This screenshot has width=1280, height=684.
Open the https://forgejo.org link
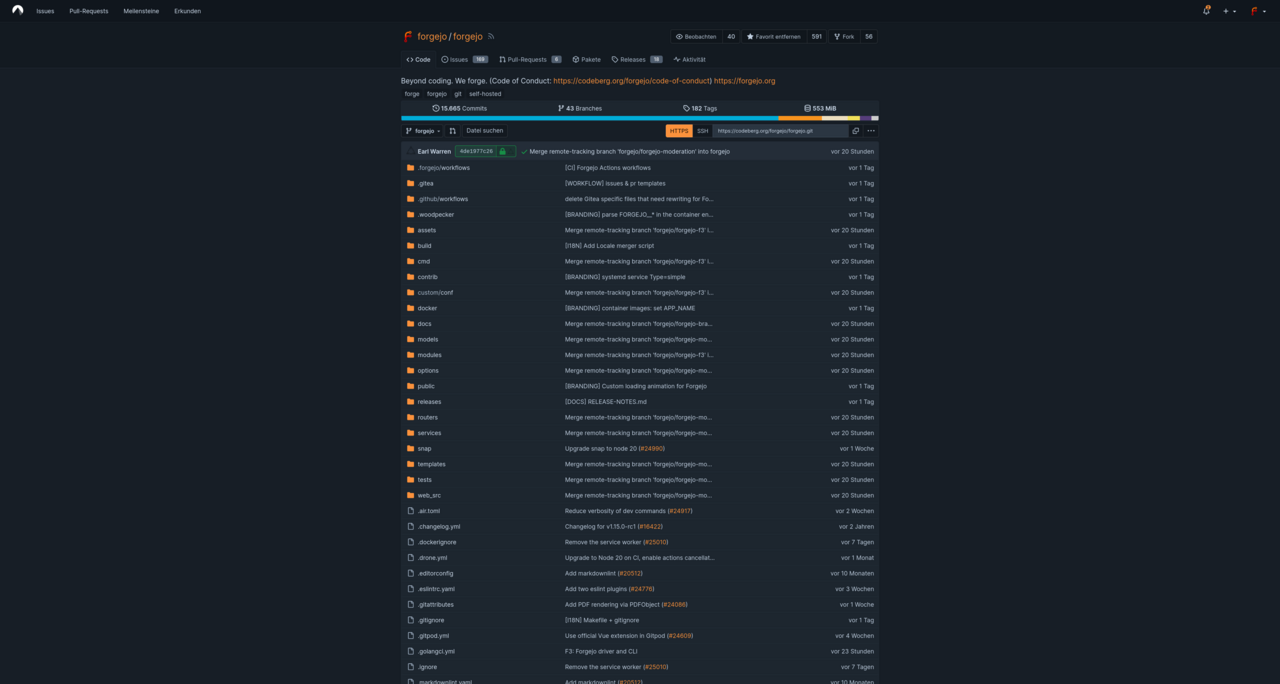[x=744, y=81]
